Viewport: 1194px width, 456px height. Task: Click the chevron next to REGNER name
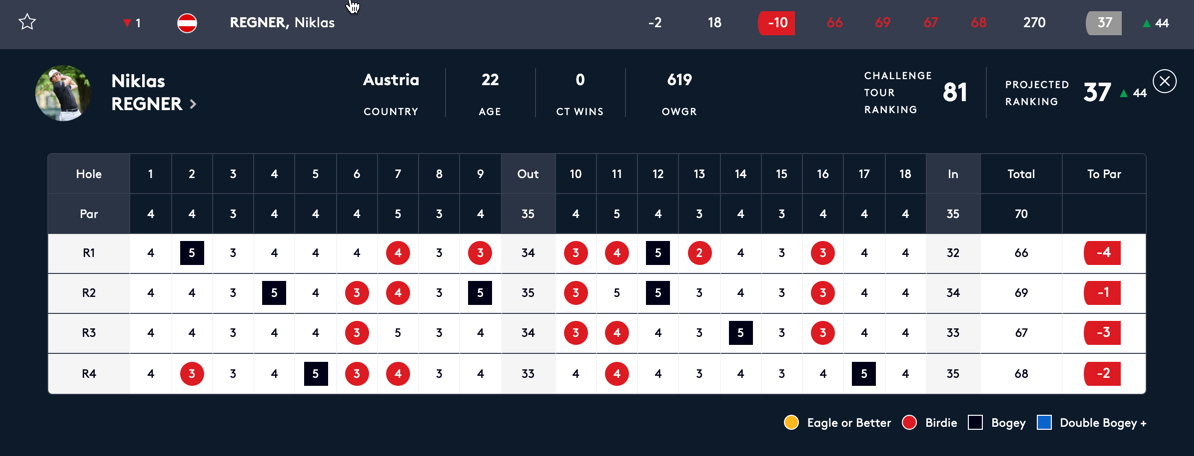[x=193, y=104]
